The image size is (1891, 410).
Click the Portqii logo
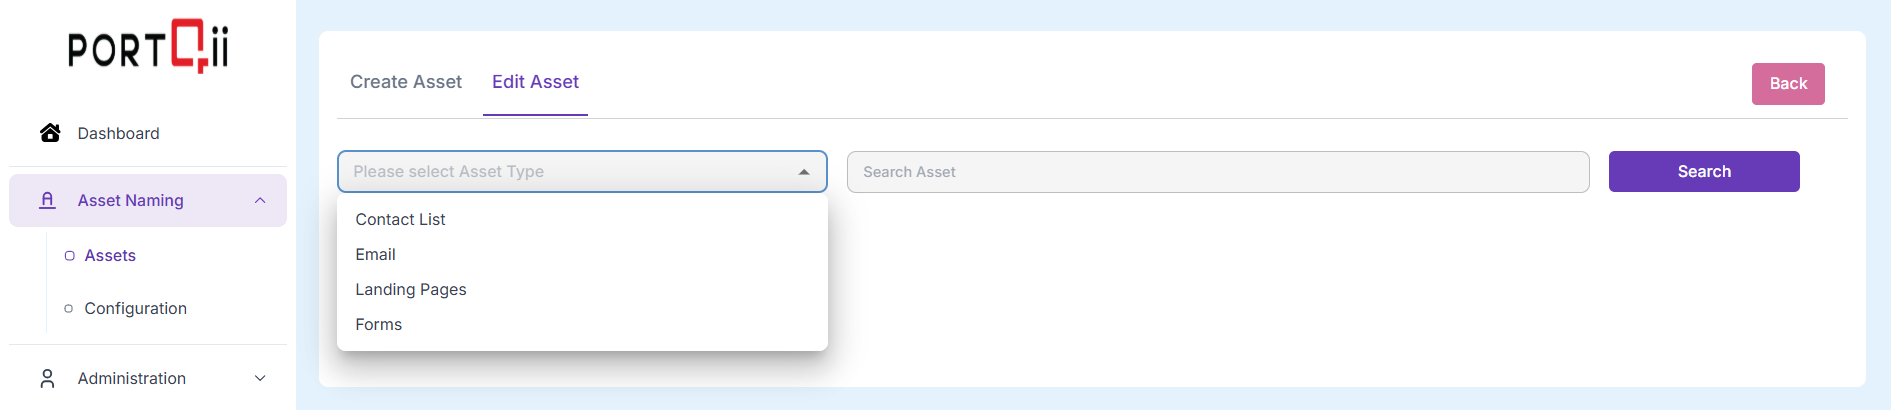(148, 46)
